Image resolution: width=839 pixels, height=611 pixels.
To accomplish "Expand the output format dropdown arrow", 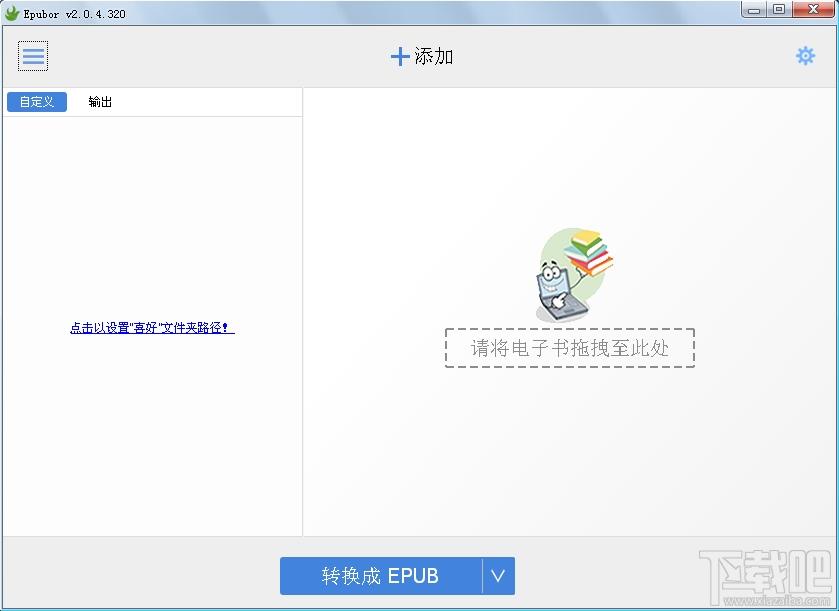I will (498, 576).
